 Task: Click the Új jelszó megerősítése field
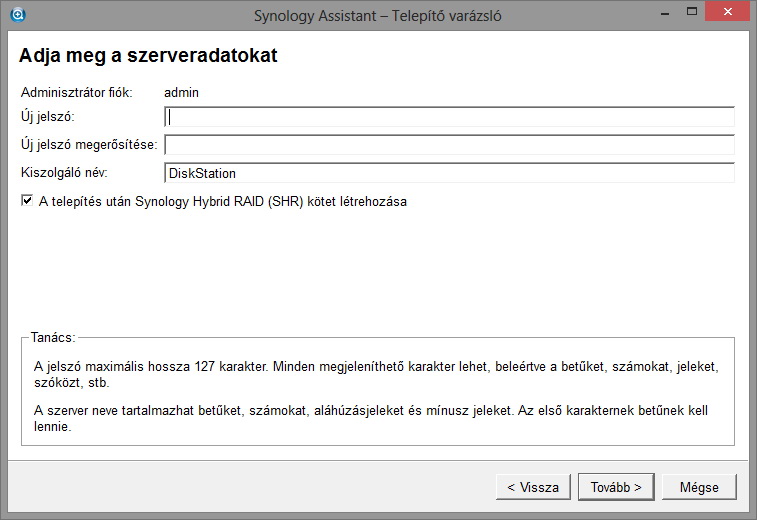coord(449,145)
